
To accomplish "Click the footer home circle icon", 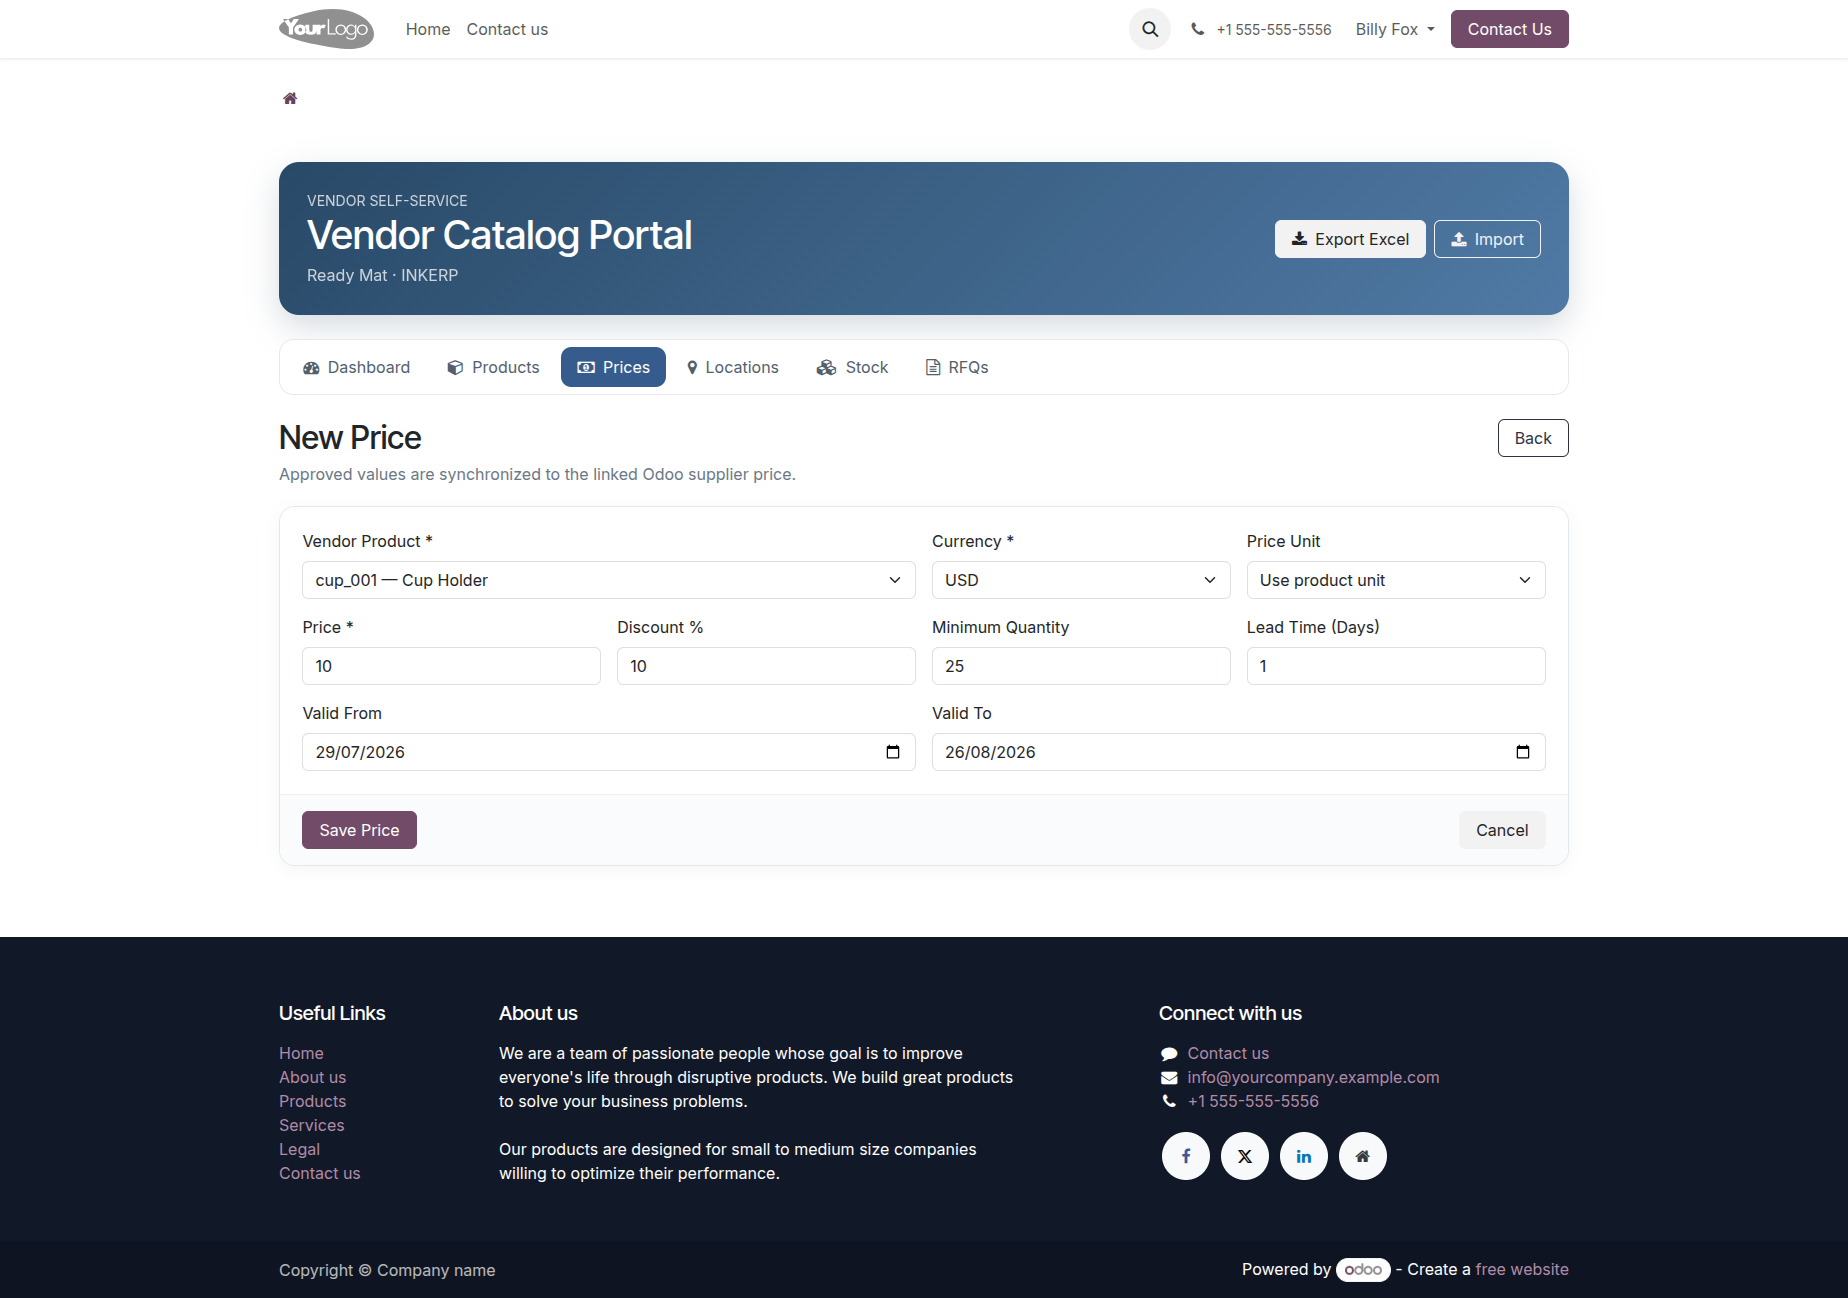I will (1363, 1156).
